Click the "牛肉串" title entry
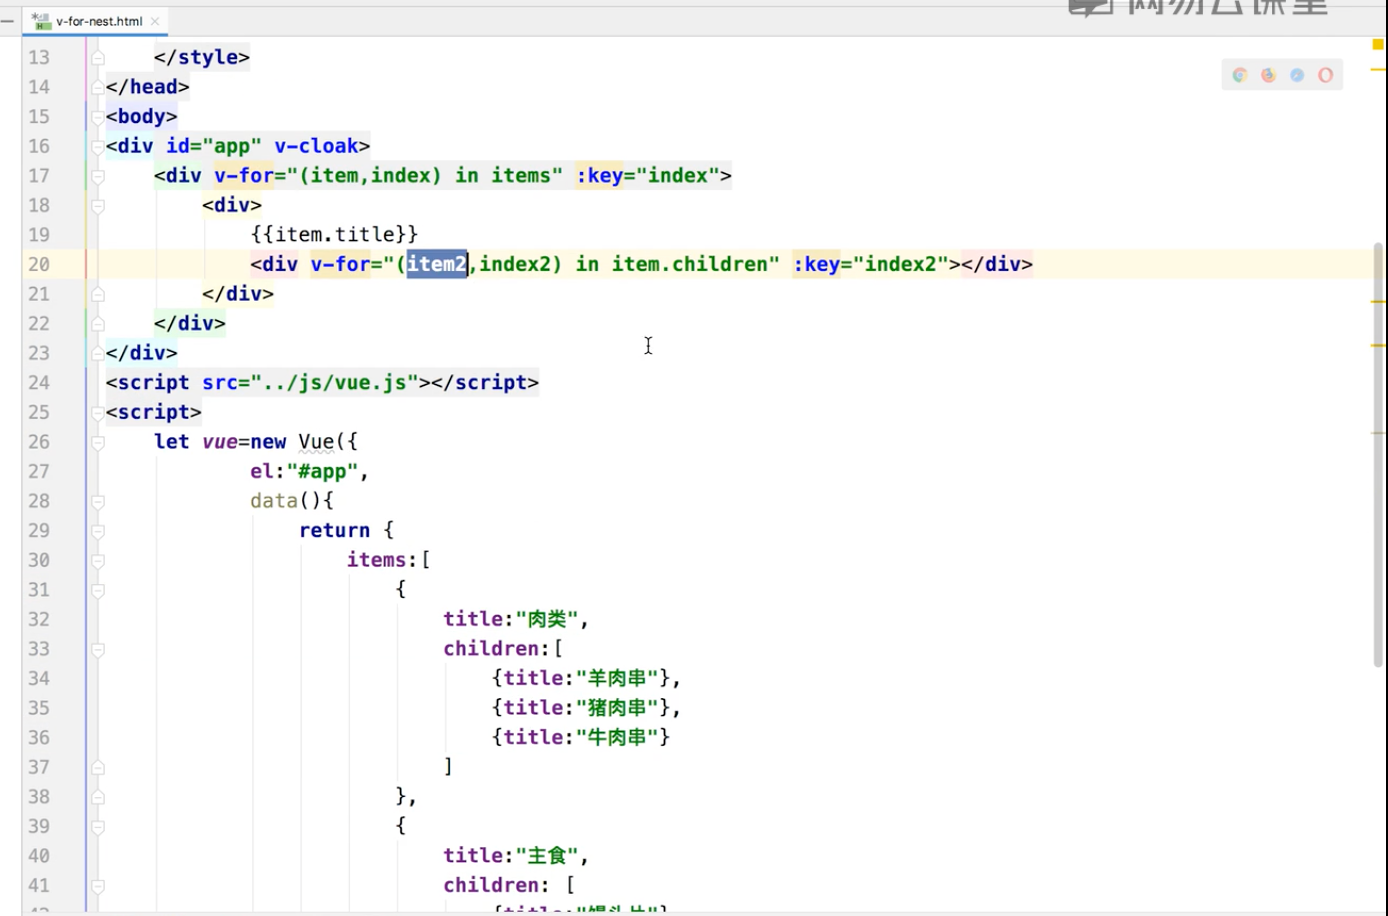This screenshot has height=916, width=1388. point(580,737)
